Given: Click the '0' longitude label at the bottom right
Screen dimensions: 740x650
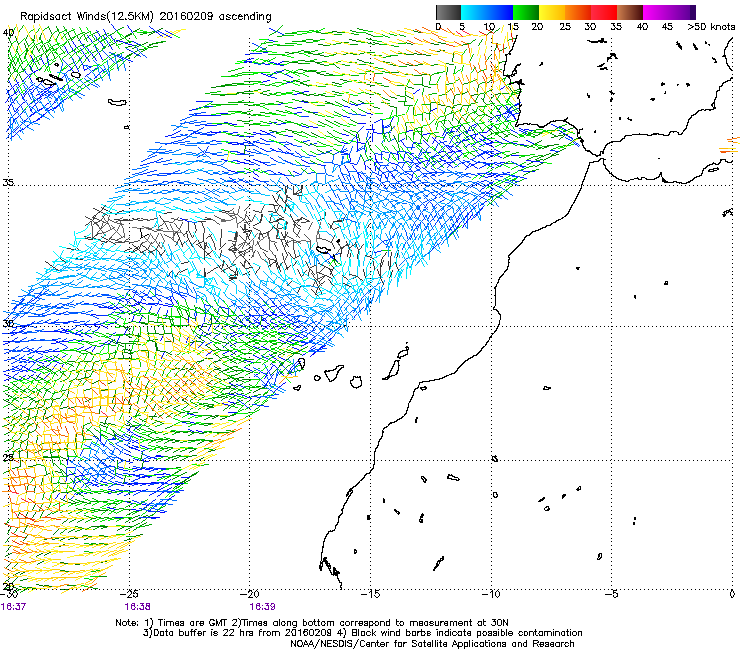Looking at the screenshot, I should tap(732, 594).
